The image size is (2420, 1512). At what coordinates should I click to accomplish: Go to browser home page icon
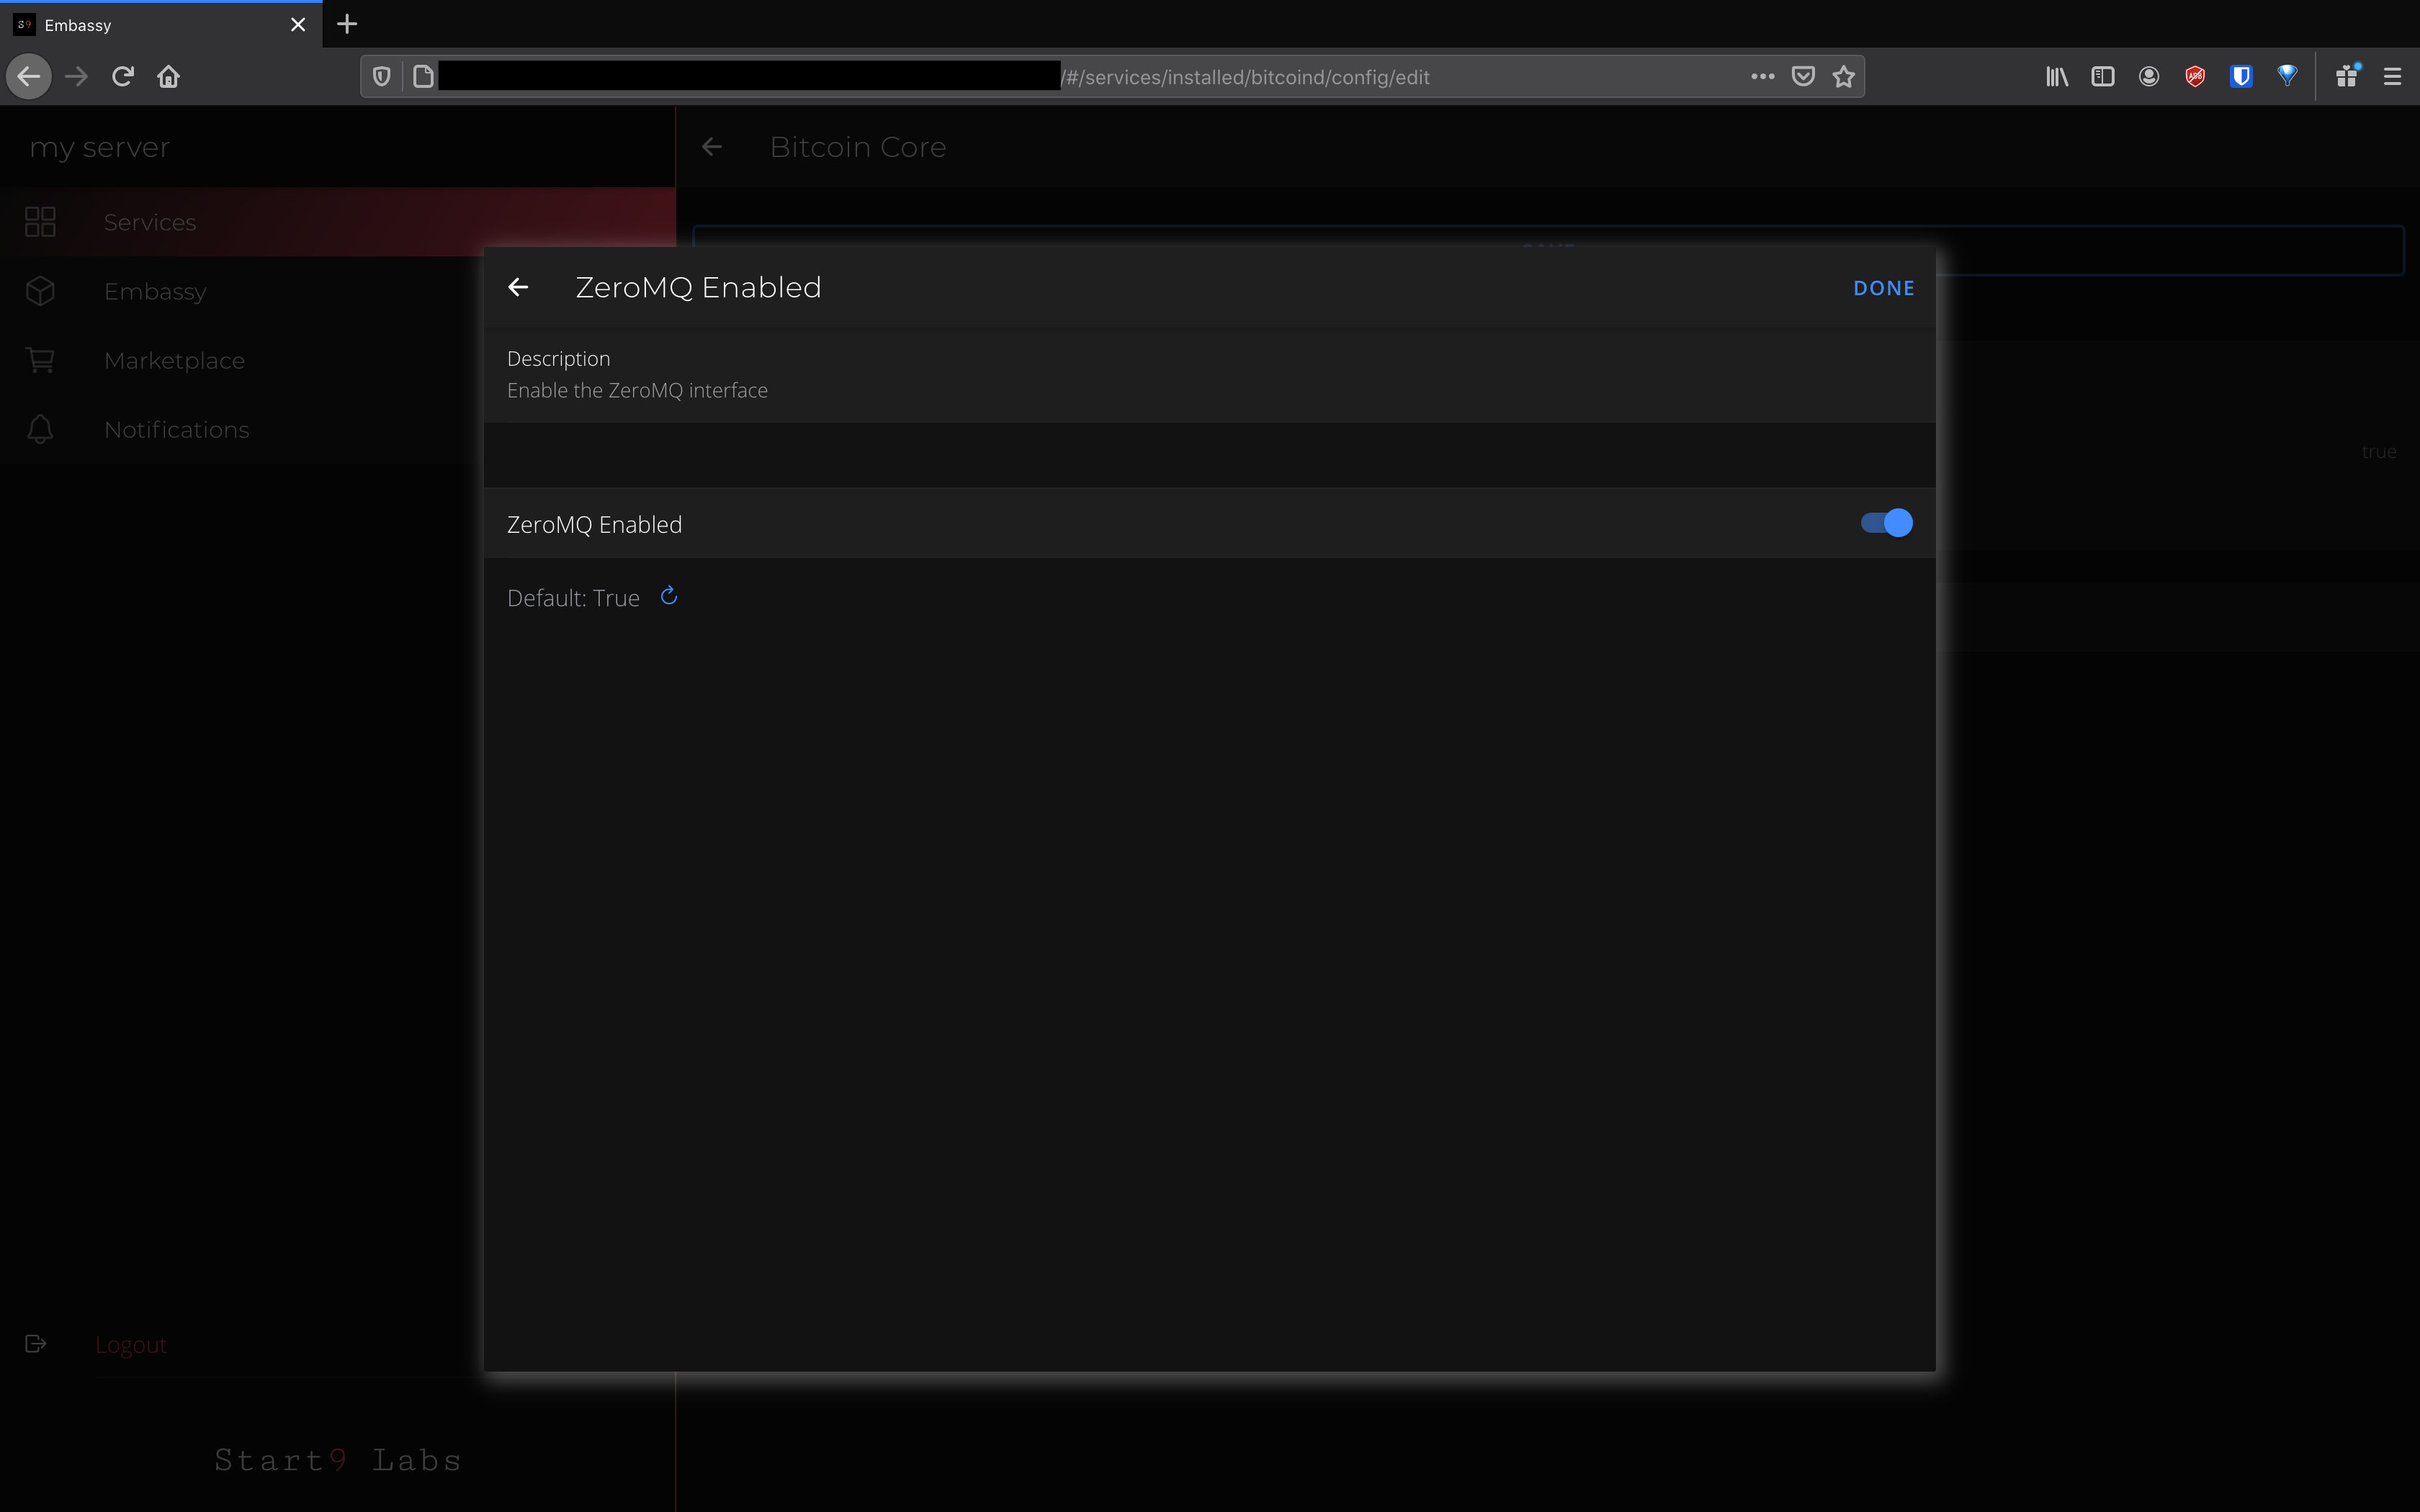tap(168, 77)
